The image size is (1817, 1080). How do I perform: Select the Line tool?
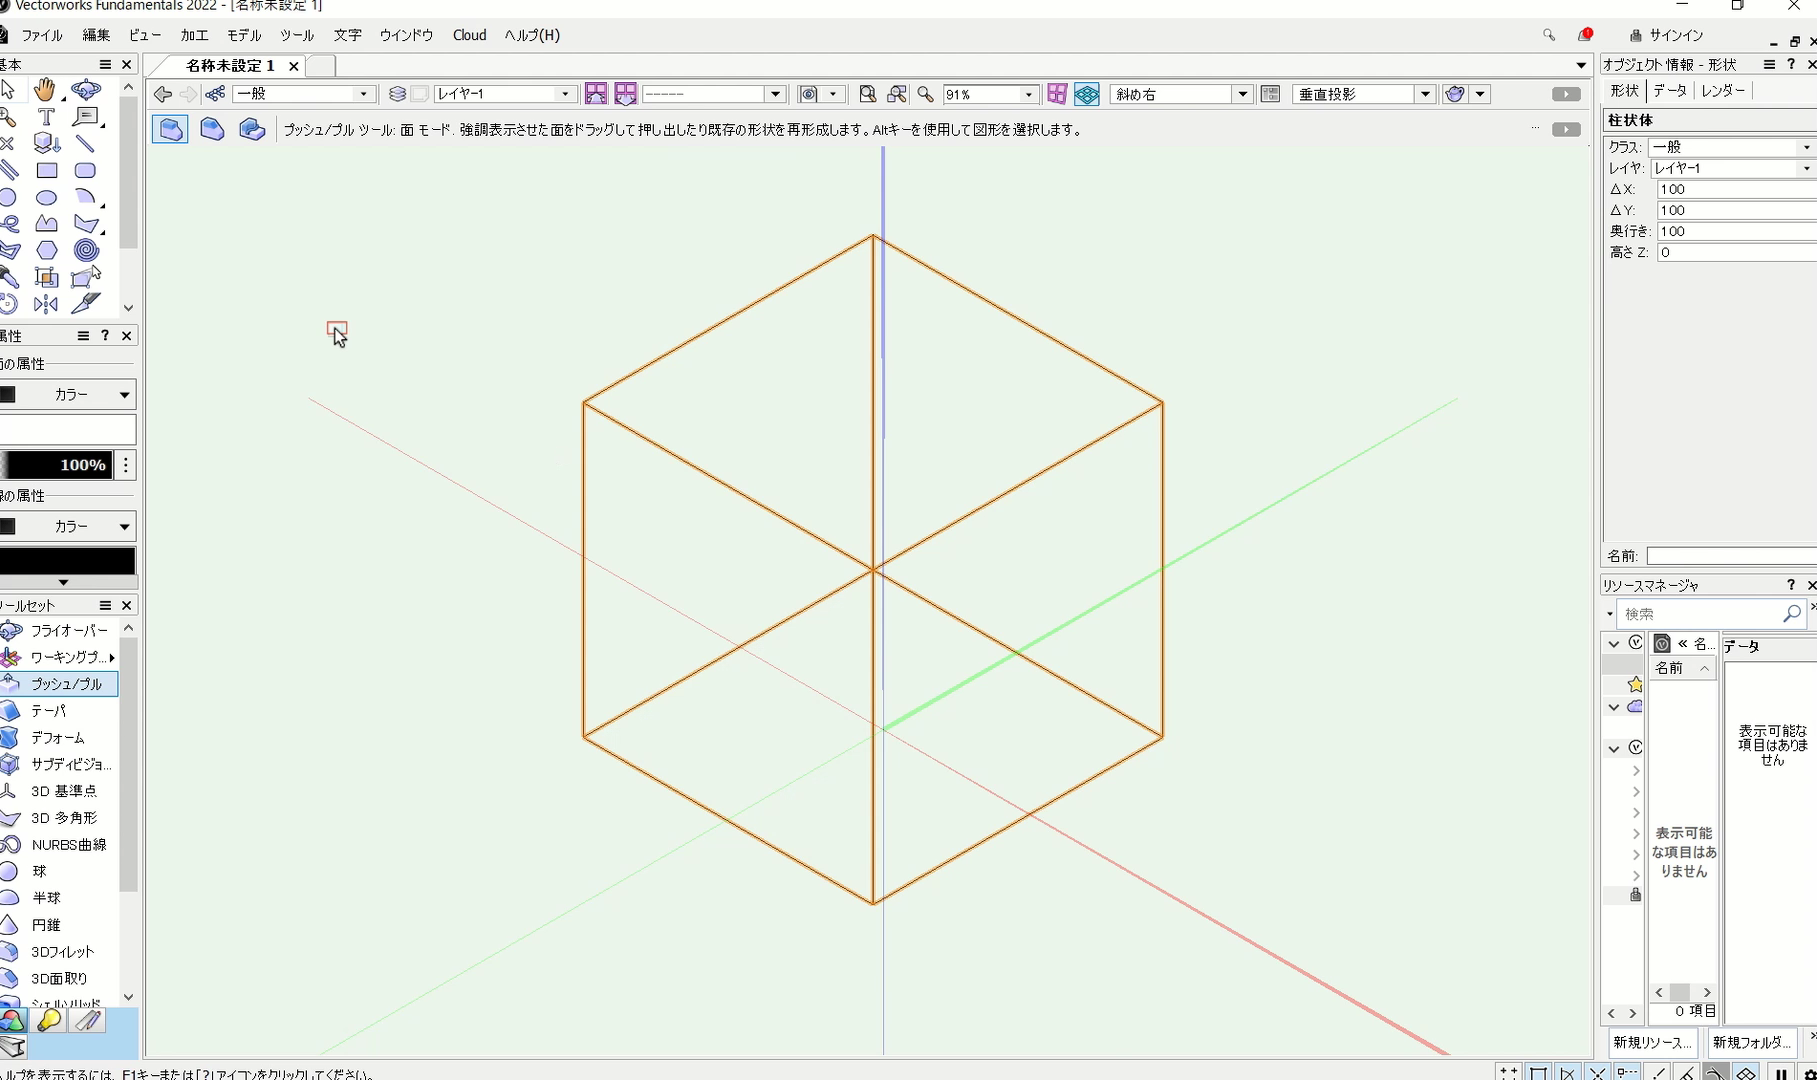tap(86, 144)
